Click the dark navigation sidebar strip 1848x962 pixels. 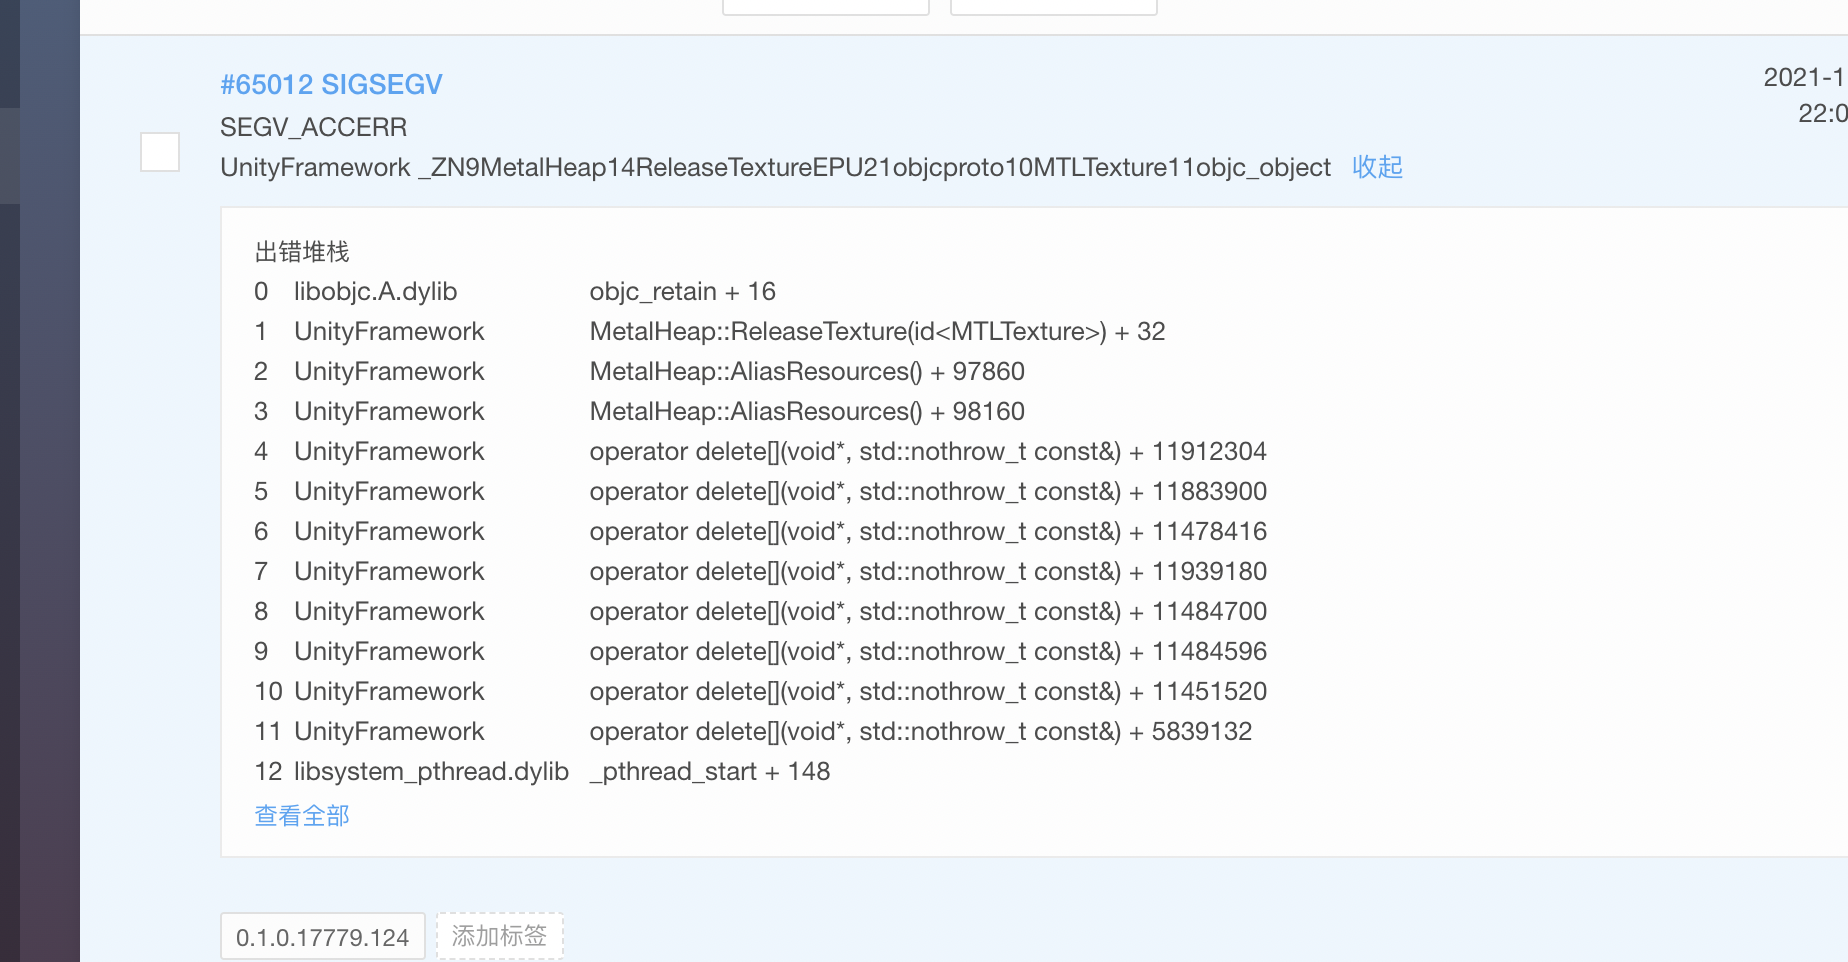(40, 480)
